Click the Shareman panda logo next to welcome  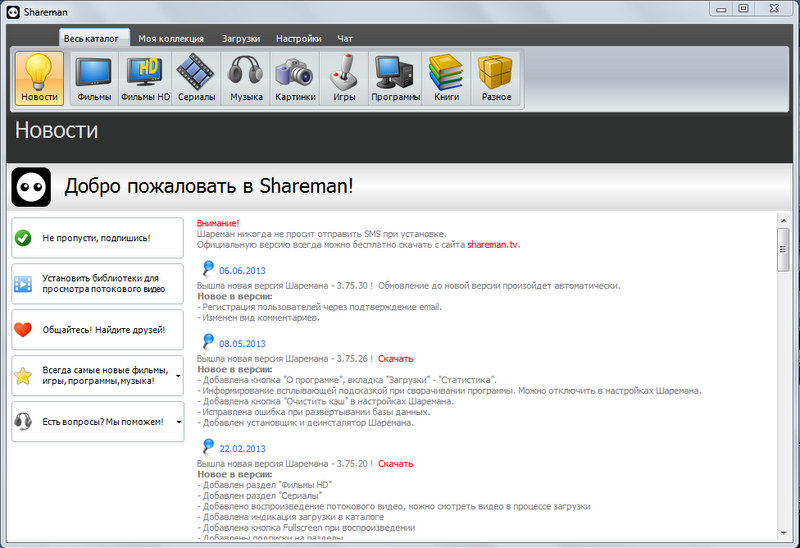tap(31, 187)
